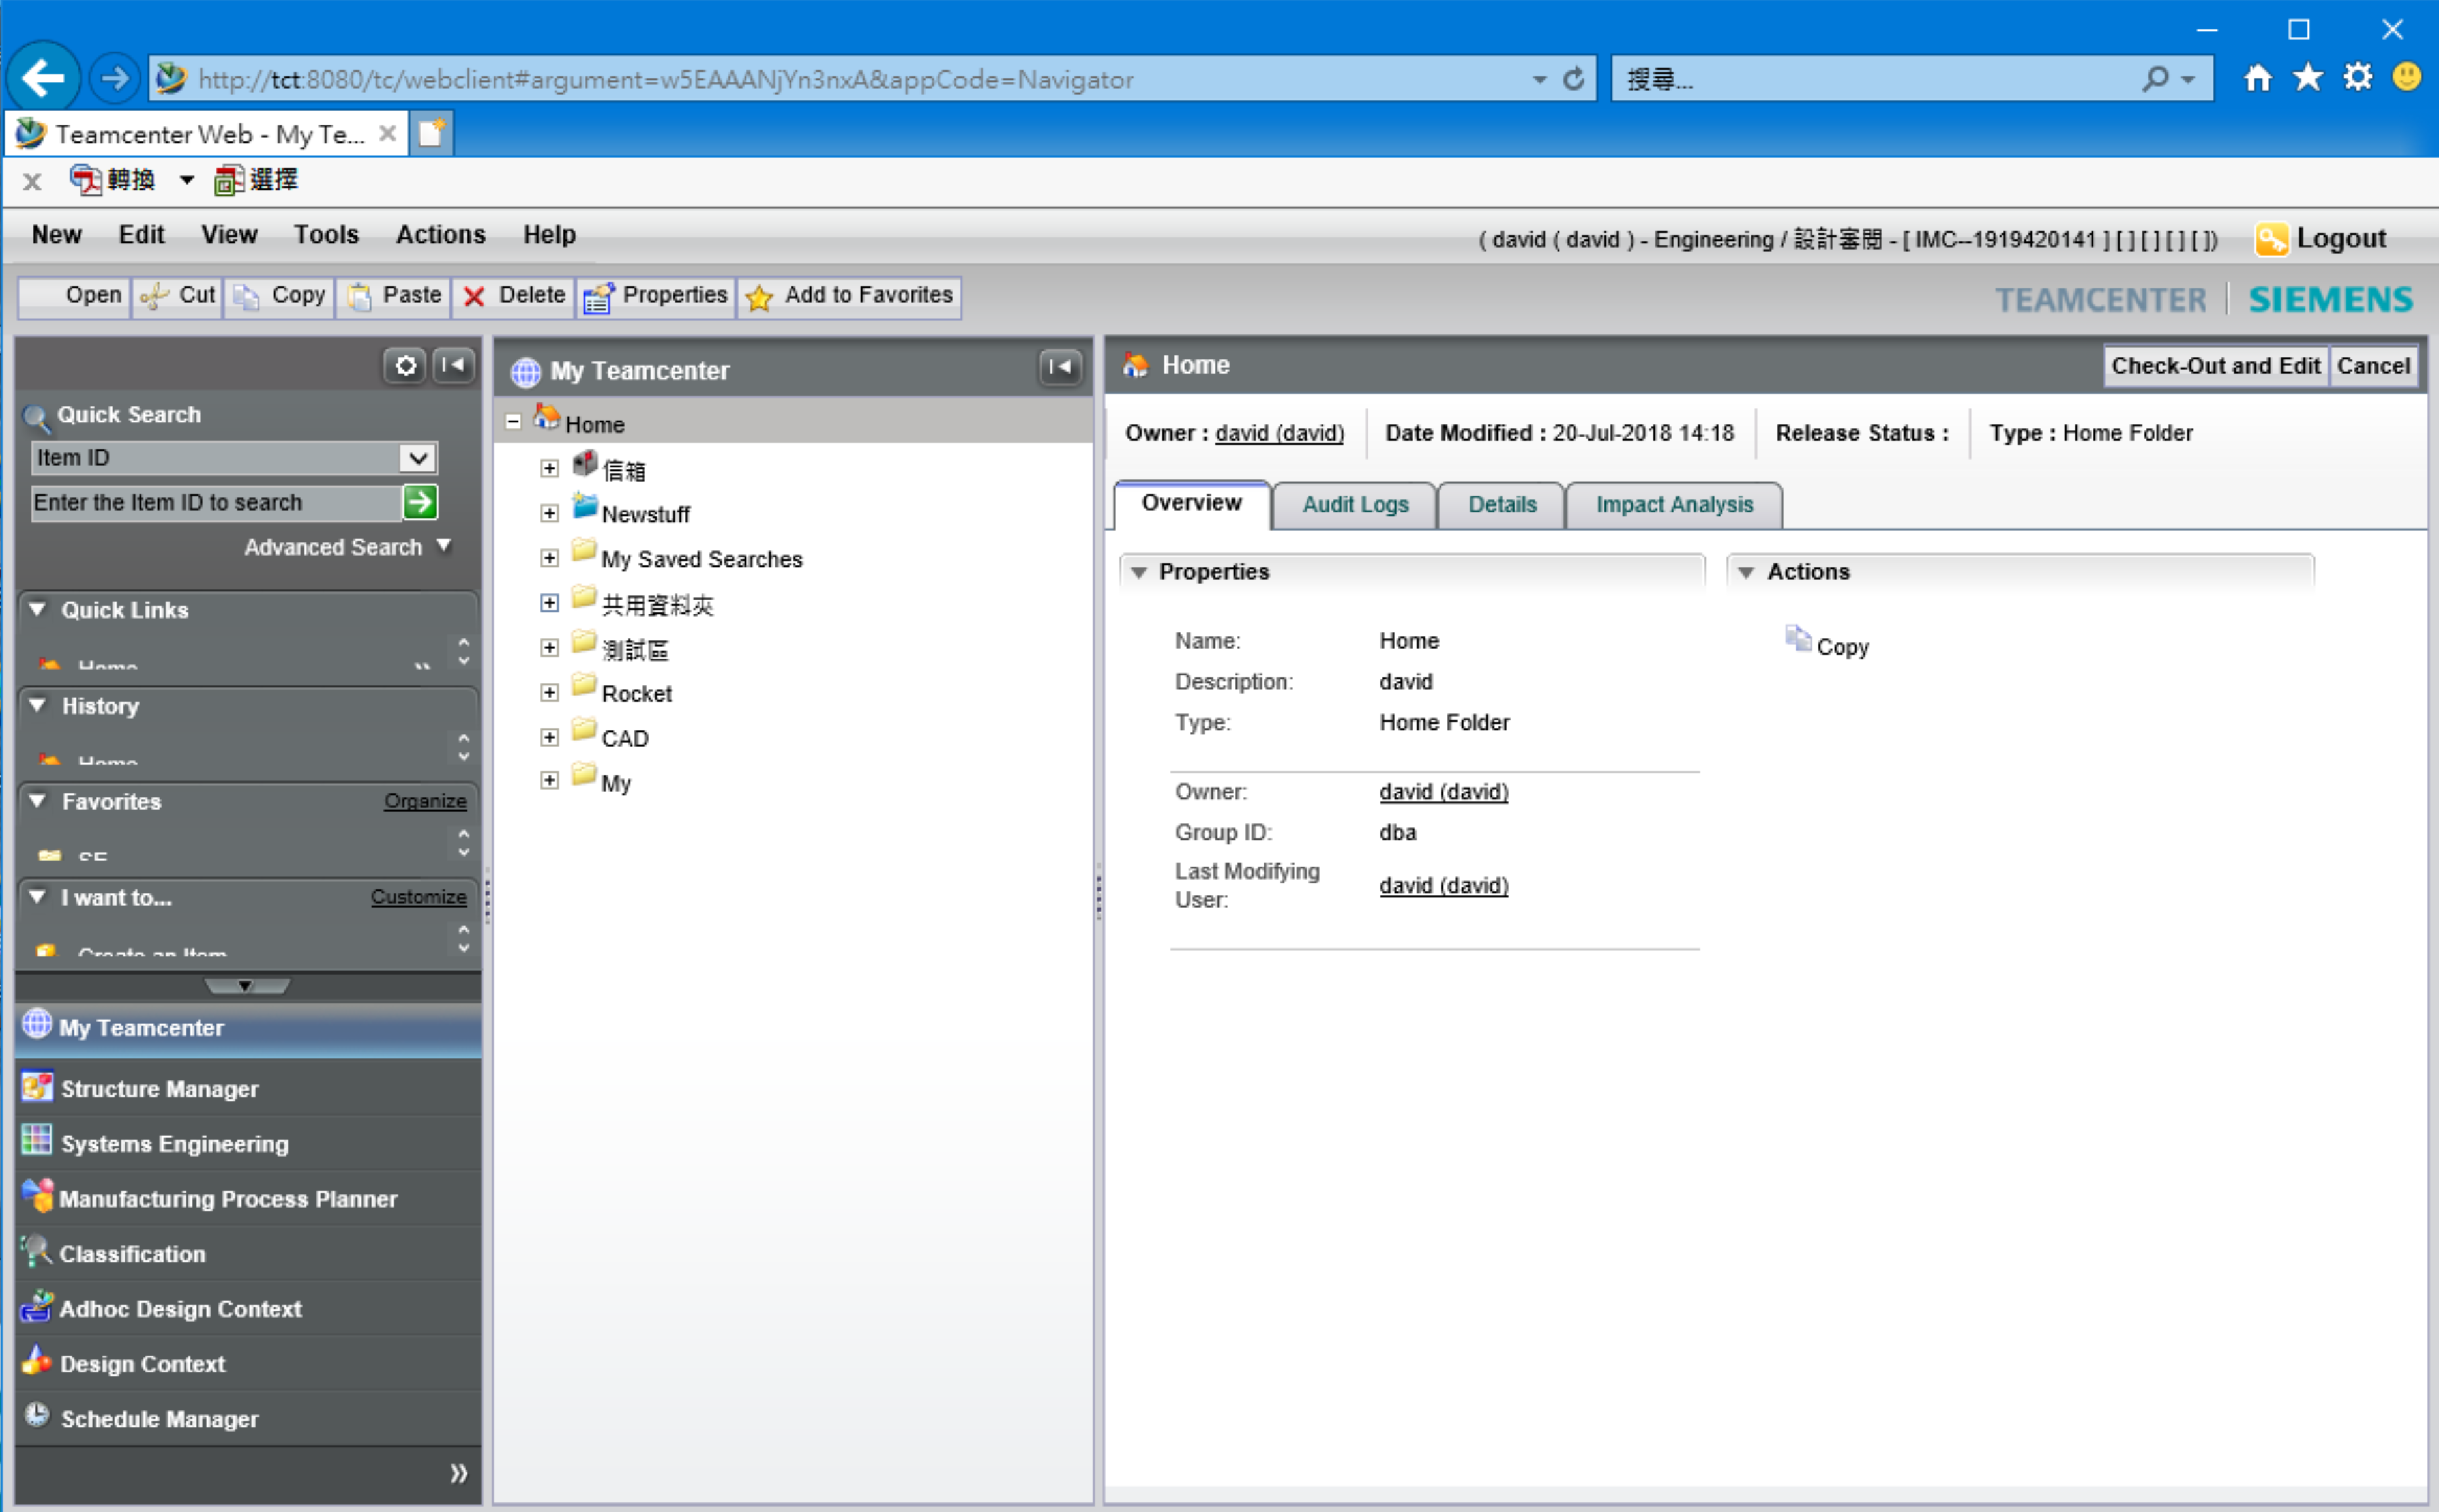Collapse the Properties section triangle
Viewport: 2439px width, 1512px height.
click(1138, 572)
